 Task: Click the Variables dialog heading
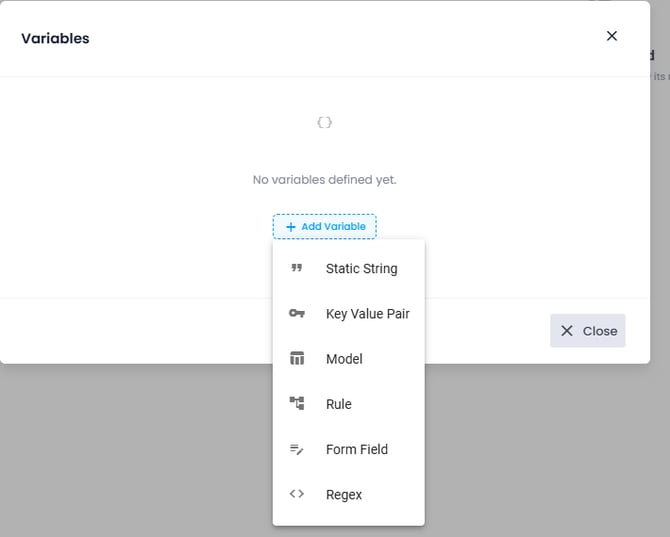click(55, 38)
